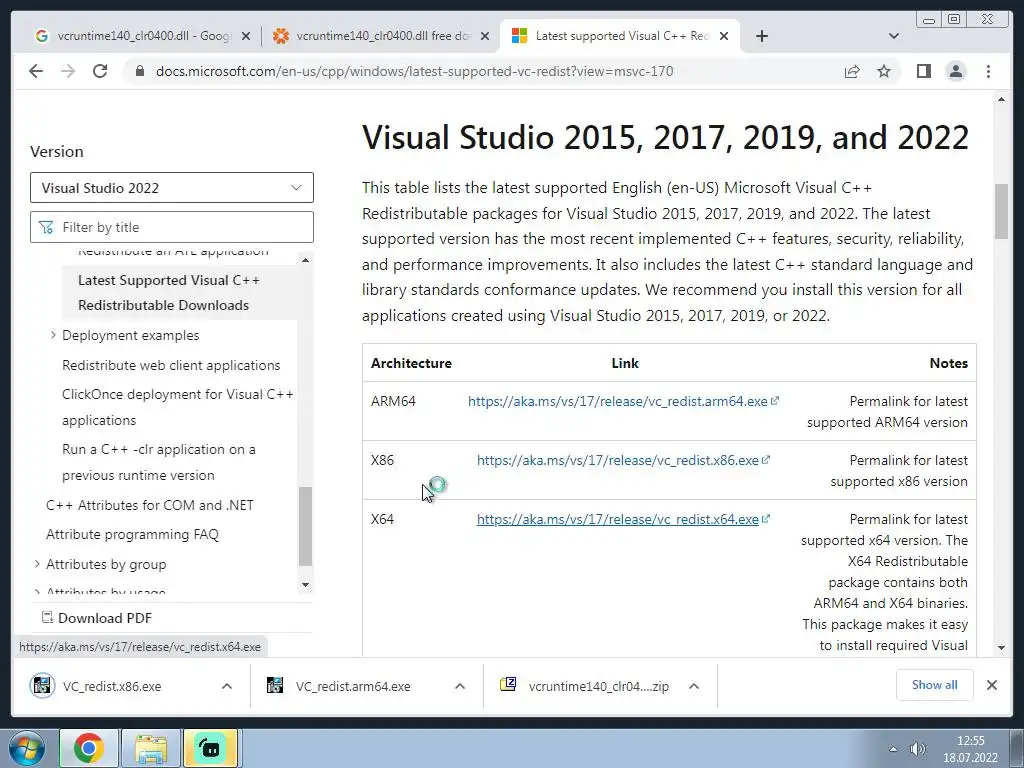The height and width of the screenshot is (768, 1024).
Task: Open the Visual Studio 2022 version dropdown
Action: (x=172, y=187)
